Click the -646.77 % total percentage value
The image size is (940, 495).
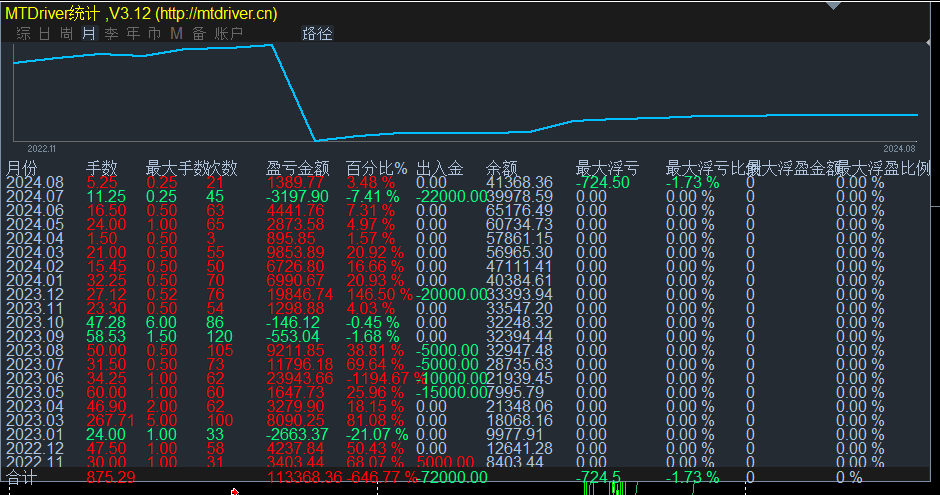pos(382,478)
